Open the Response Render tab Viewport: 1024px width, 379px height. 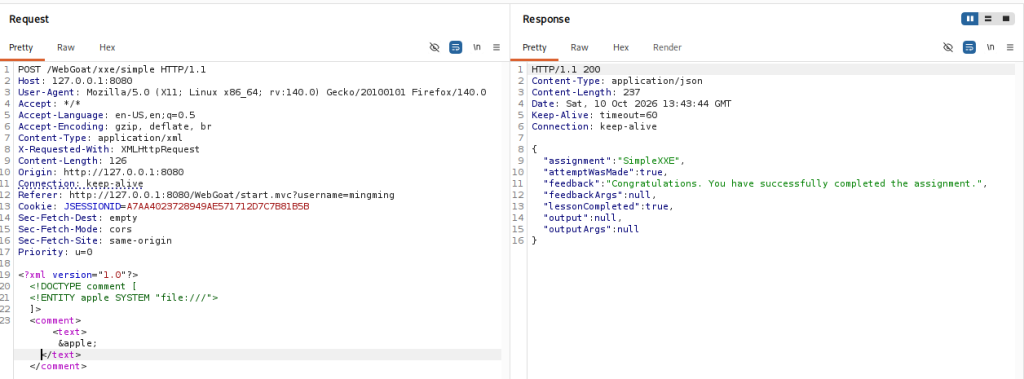(667, 47)
